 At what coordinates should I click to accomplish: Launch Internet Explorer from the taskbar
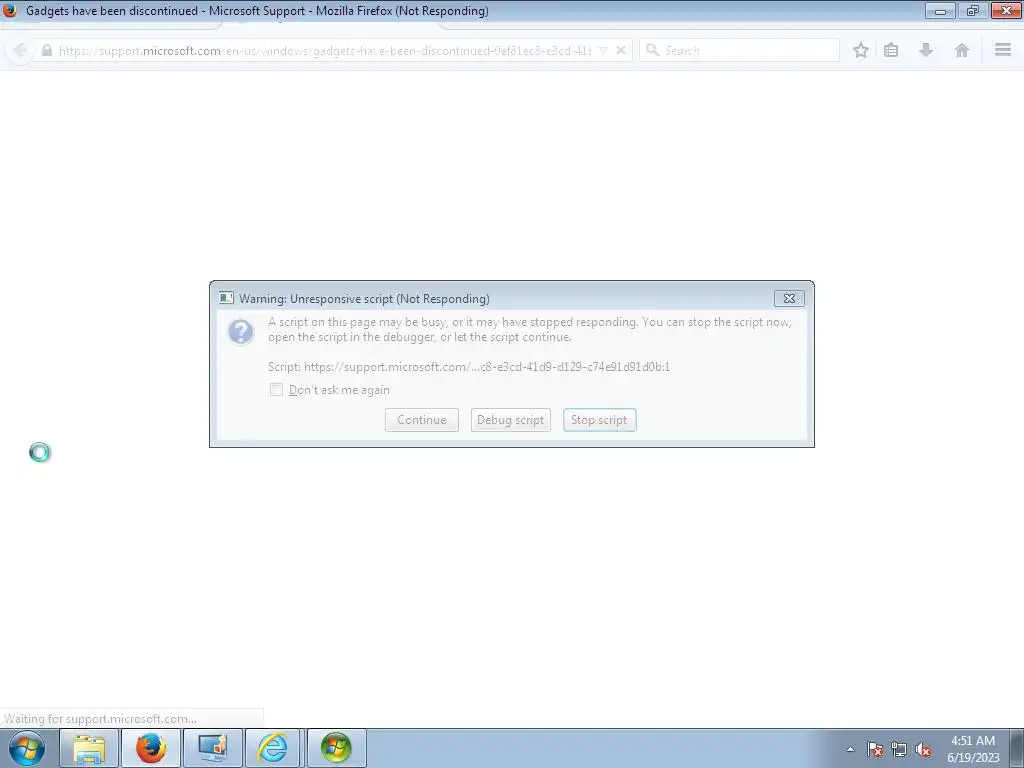pos(272,748)
